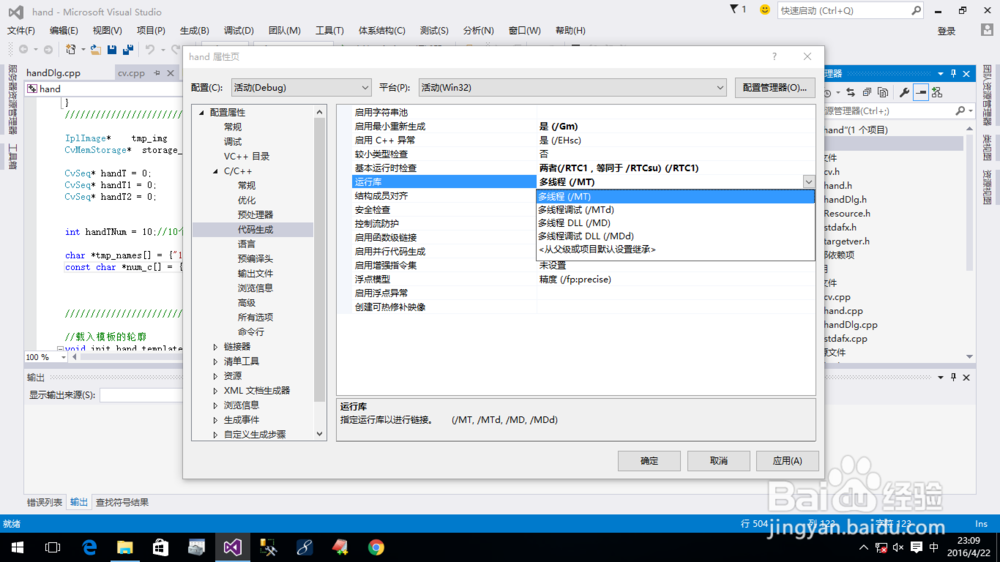Open Microsoft Edge from the taskbar

[89, 547]
